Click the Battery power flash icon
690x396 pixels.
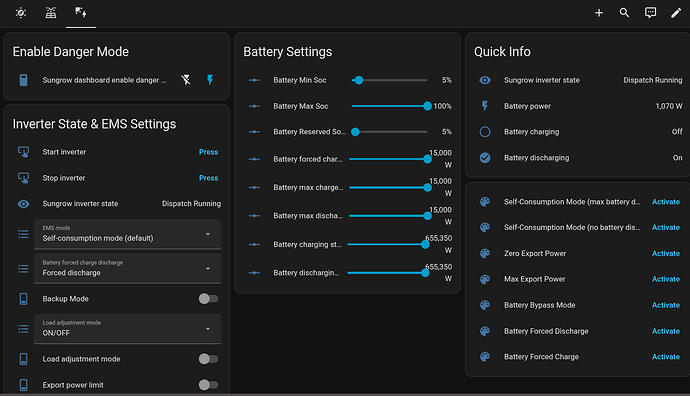pos(485,106)
